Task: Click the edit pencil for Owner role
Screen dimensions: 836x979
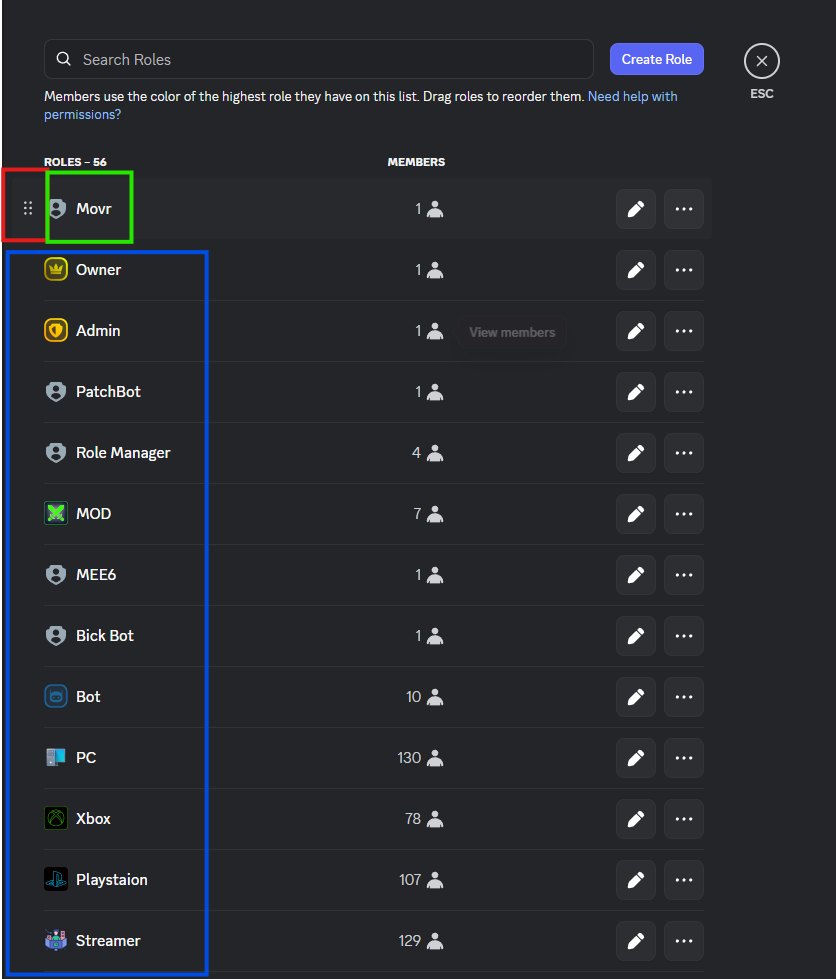Action: [636, 270]
